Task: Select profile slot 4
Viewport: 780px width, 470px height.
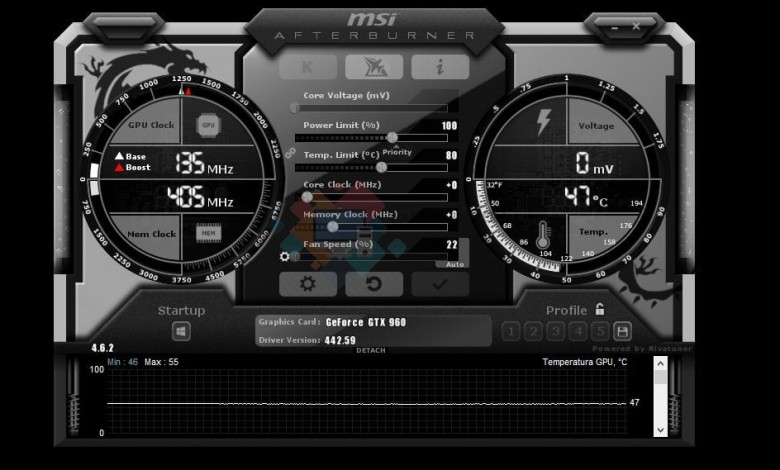Action: [578, 331]
